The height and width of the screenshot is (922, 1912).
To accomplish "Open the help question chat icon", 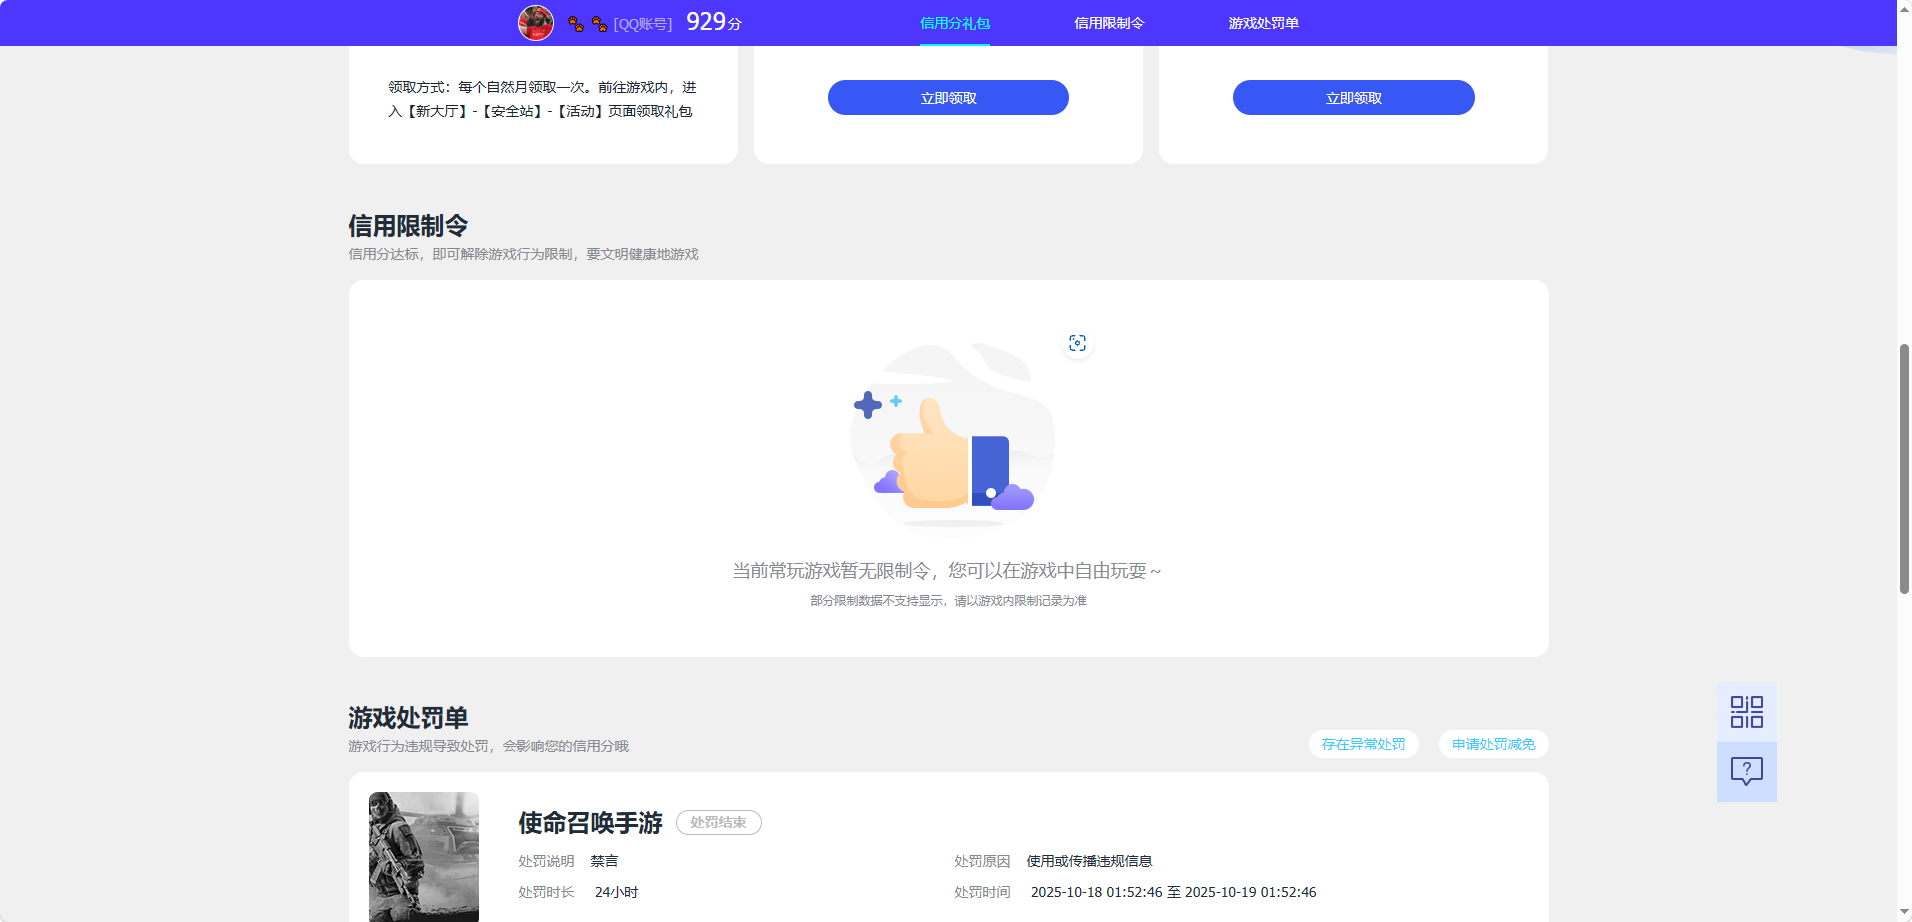I will coord(1746,771).
